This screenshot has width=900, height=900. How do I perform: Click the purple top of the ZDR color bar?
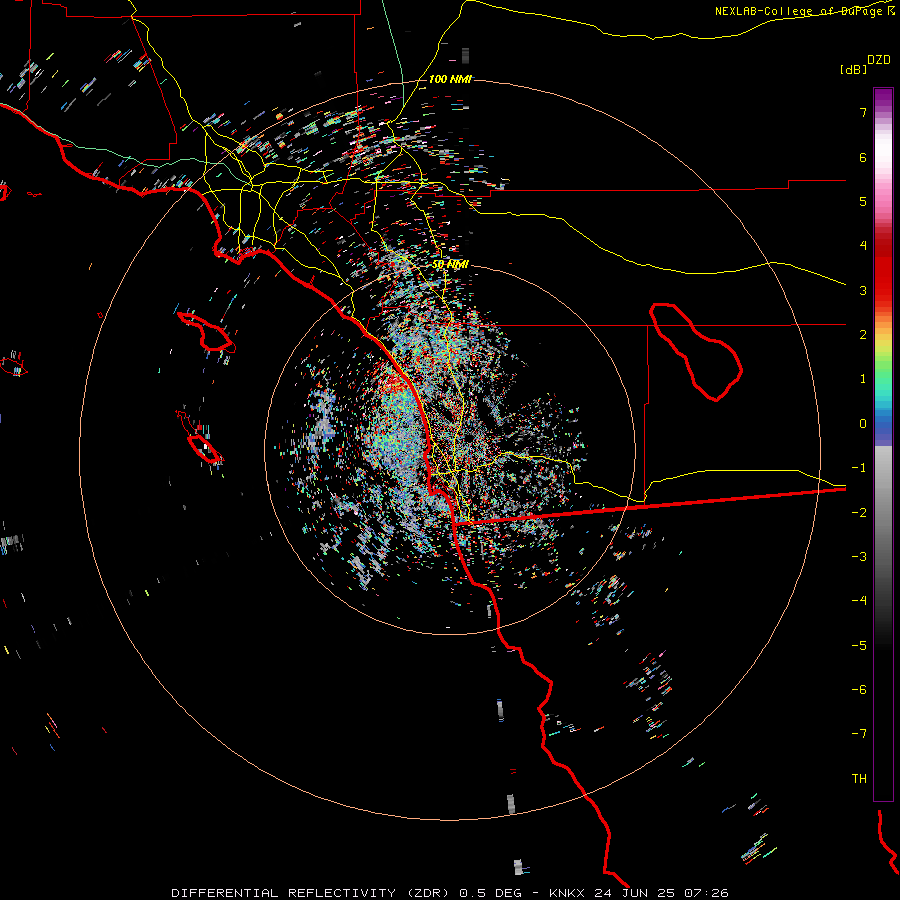[x=883, y=98]
